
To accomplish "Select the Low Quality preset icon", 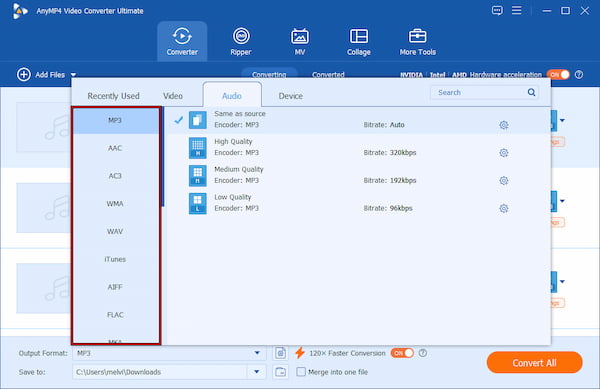I will click(x=197, y=203).
